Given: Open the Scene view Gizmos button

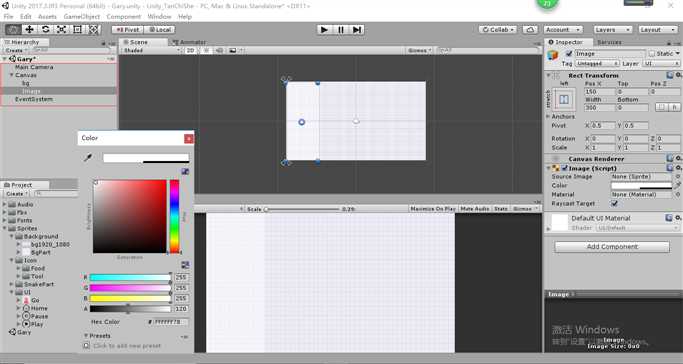Looking at the screenshot, I should 419,51.
